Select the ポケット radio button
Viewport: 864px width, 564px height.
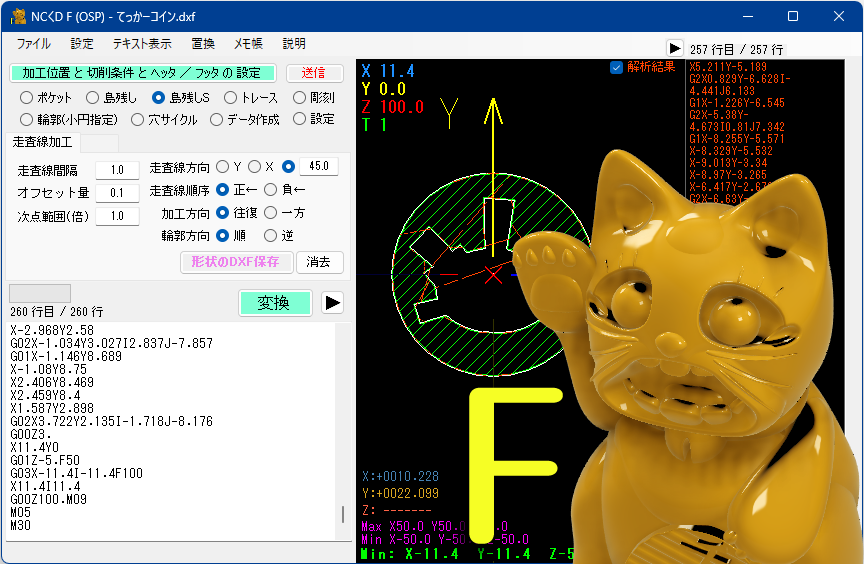coord(26,97)
